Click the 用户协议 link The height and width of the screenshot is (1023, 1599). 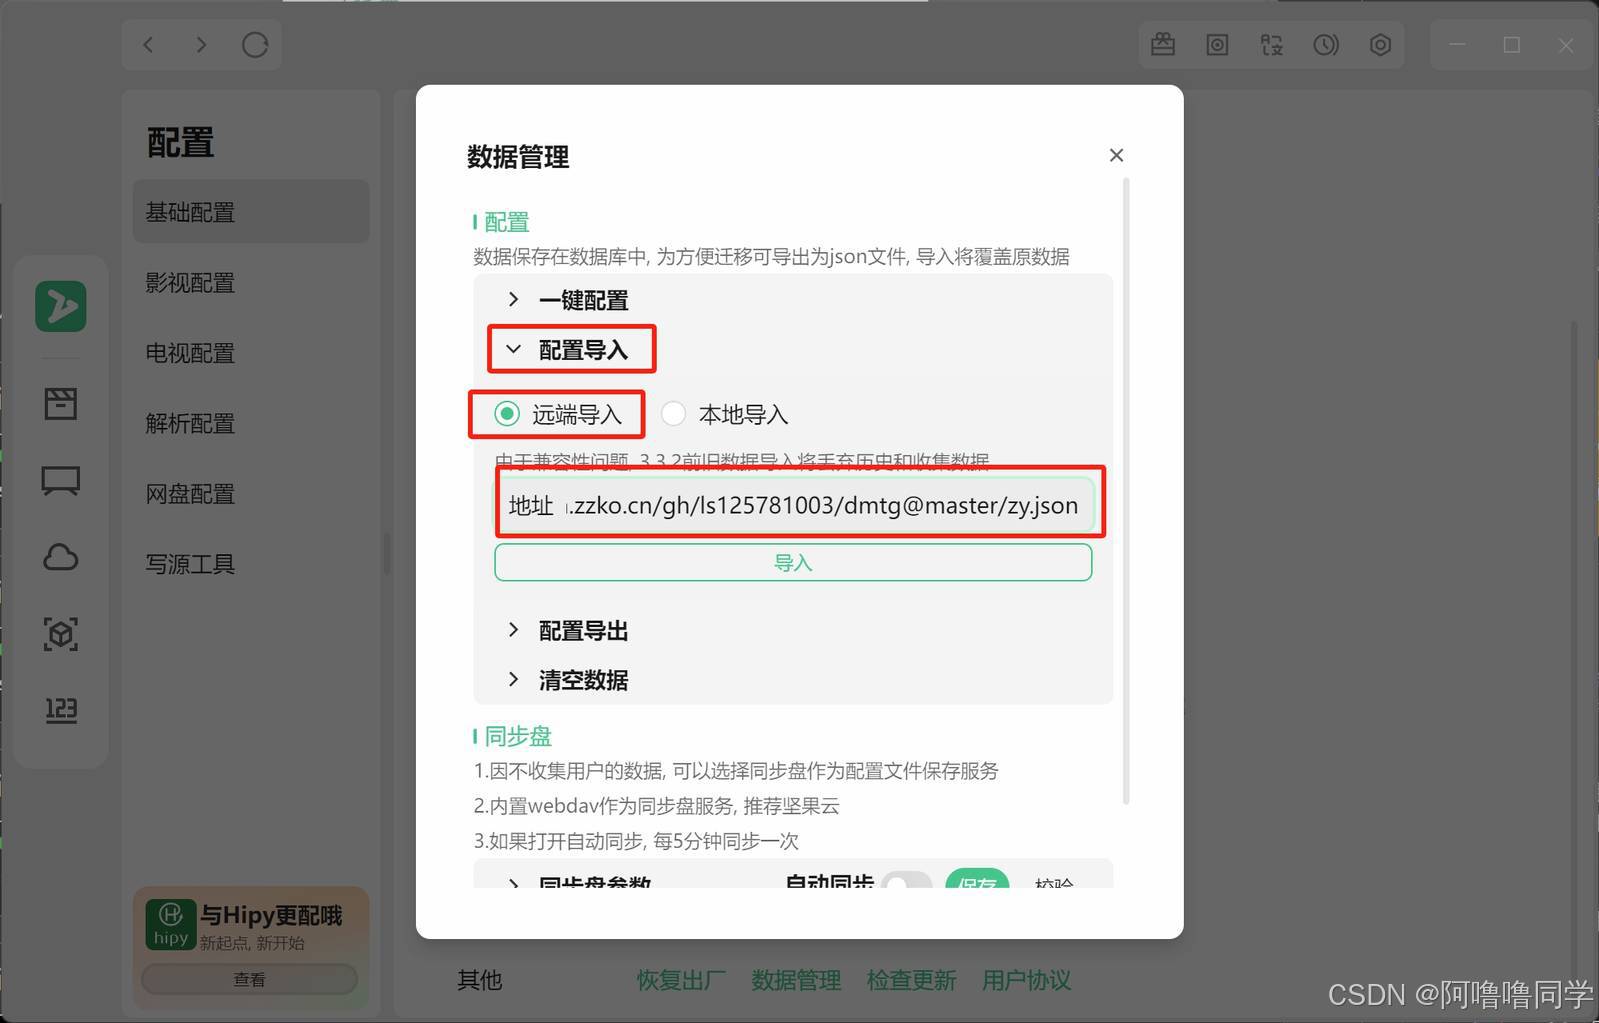(x=1026, y=980)
